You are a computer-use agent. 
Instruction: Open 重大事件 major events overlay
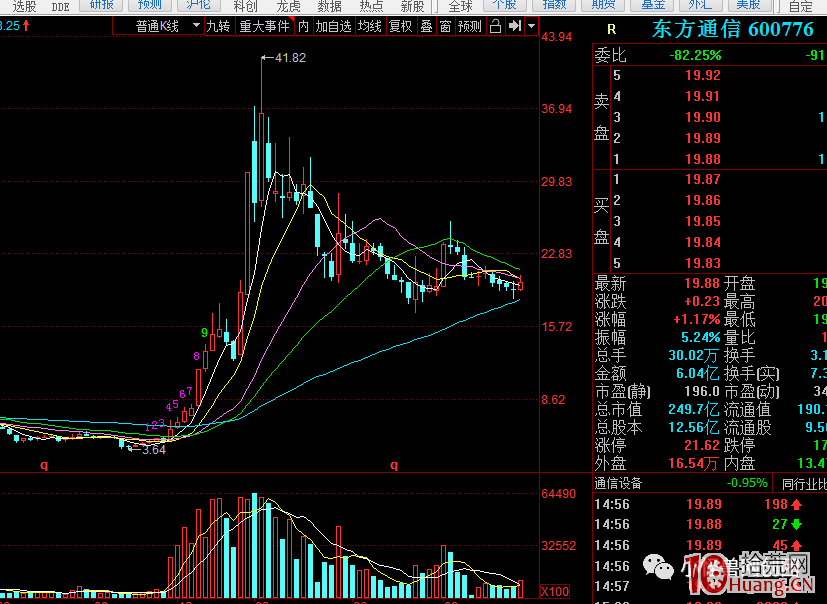tap(264, 26)
